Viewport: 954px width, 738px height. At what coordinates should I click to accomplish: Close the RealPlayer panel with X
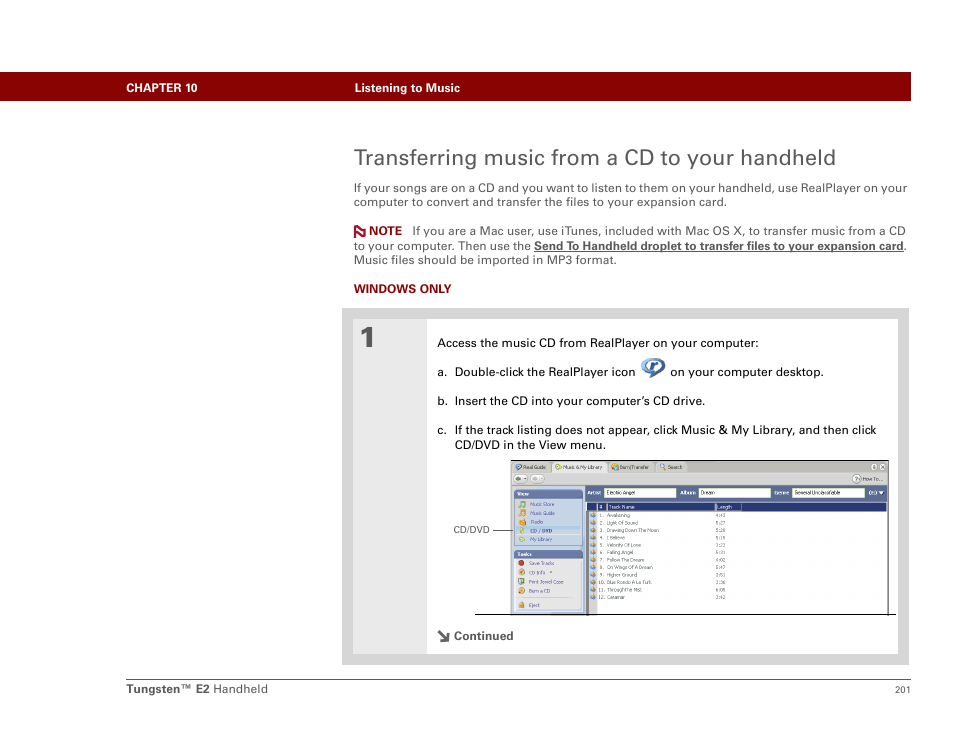click(x=883, y=467)
